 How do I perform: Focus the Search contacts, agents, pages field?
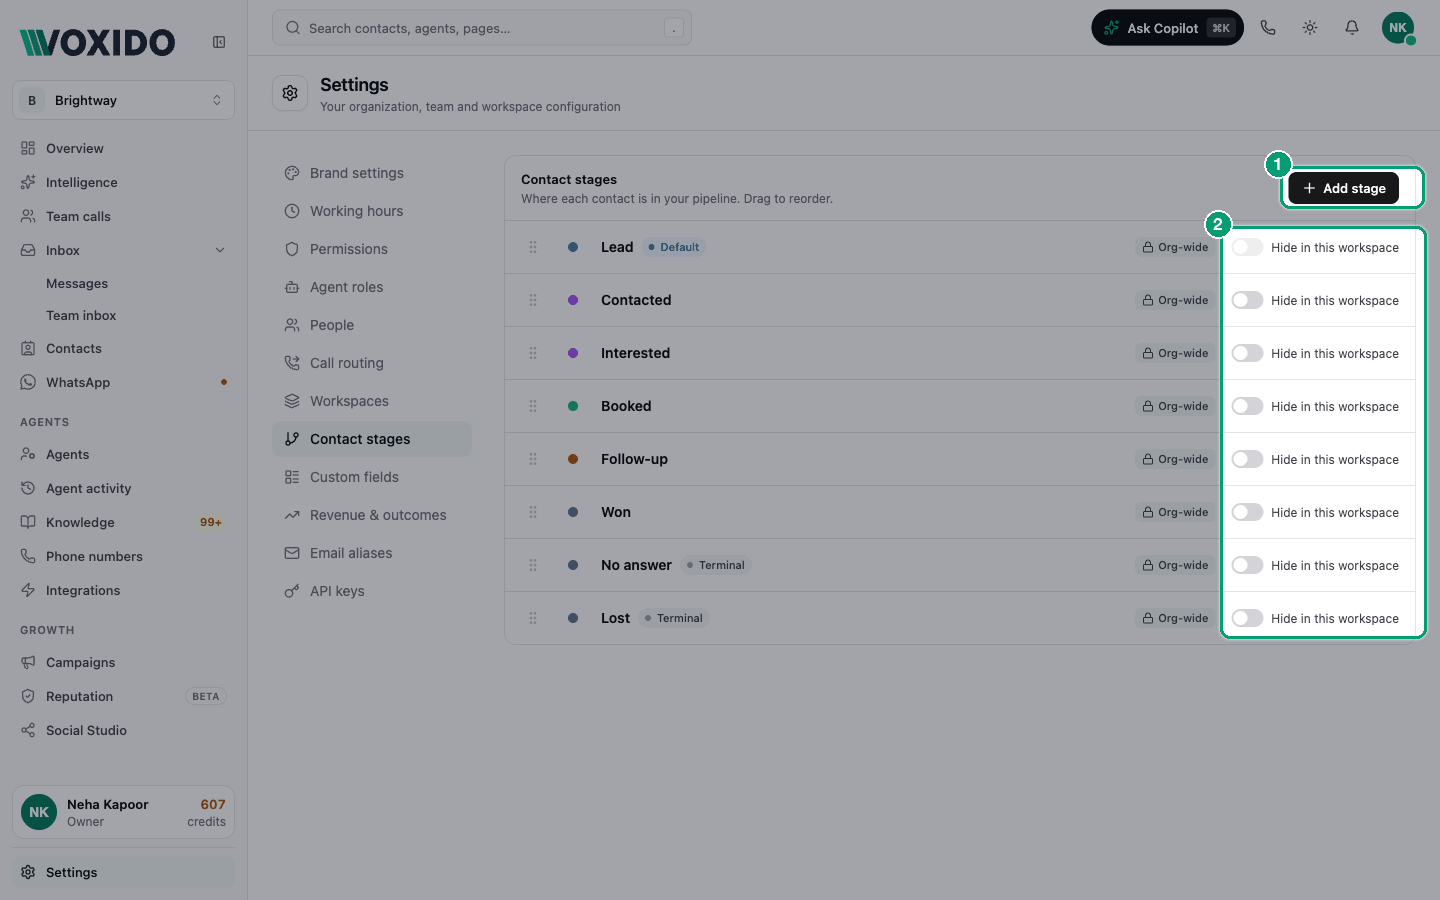tap(482, 28)
